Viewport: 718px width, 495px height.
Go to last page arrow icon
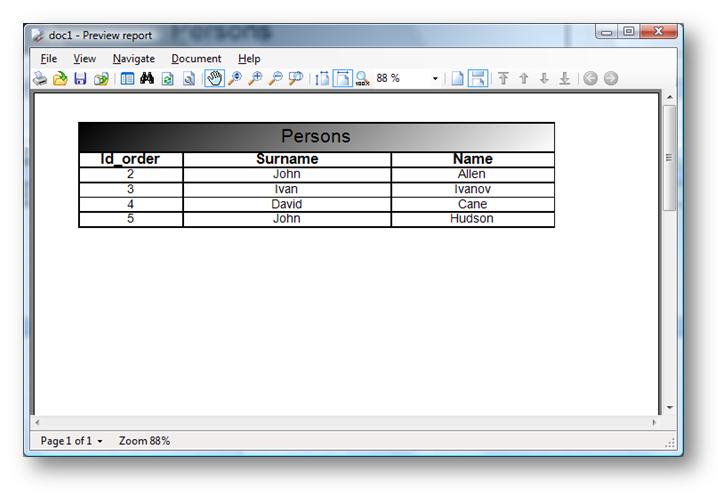[x=565, y=79]
